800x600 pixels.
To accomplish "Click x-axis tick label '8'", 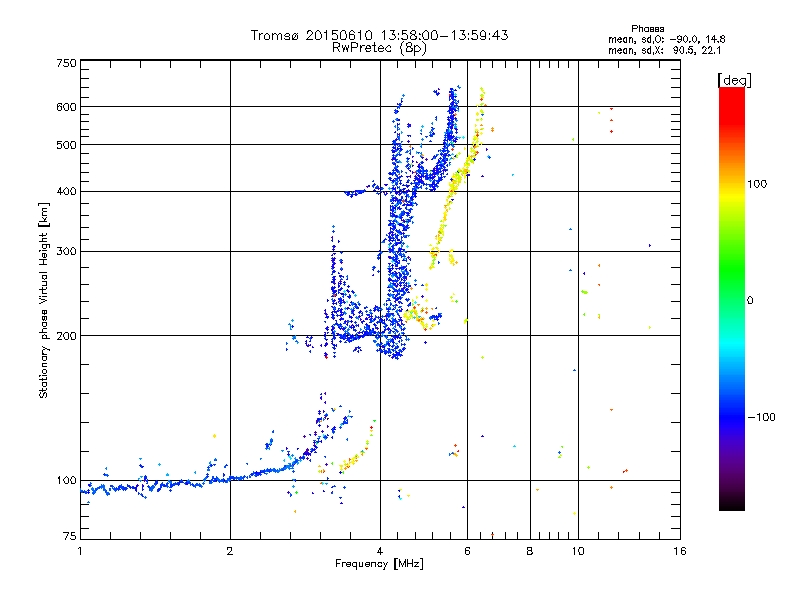I will [x=530, y=551].
